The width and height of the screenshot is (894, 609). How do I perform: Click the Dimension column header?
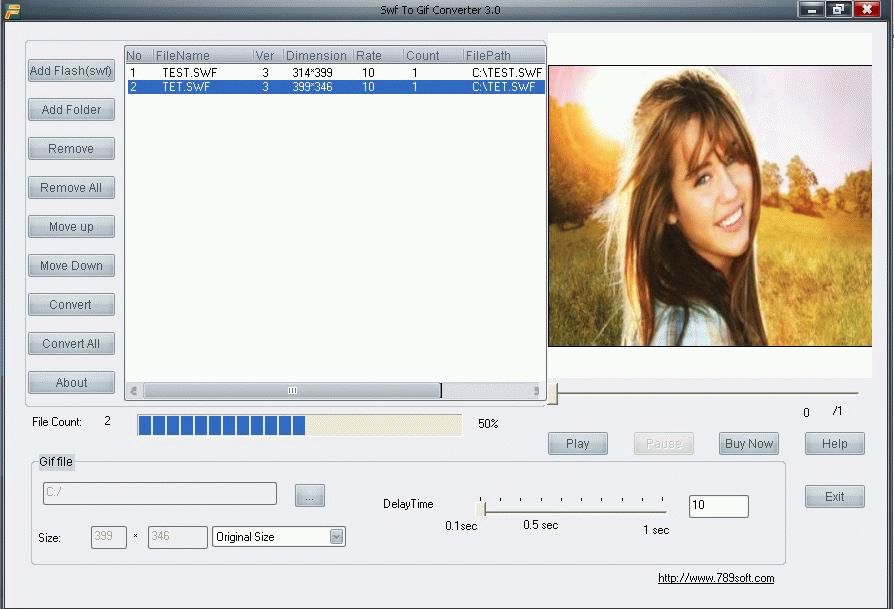coord(318,55)
